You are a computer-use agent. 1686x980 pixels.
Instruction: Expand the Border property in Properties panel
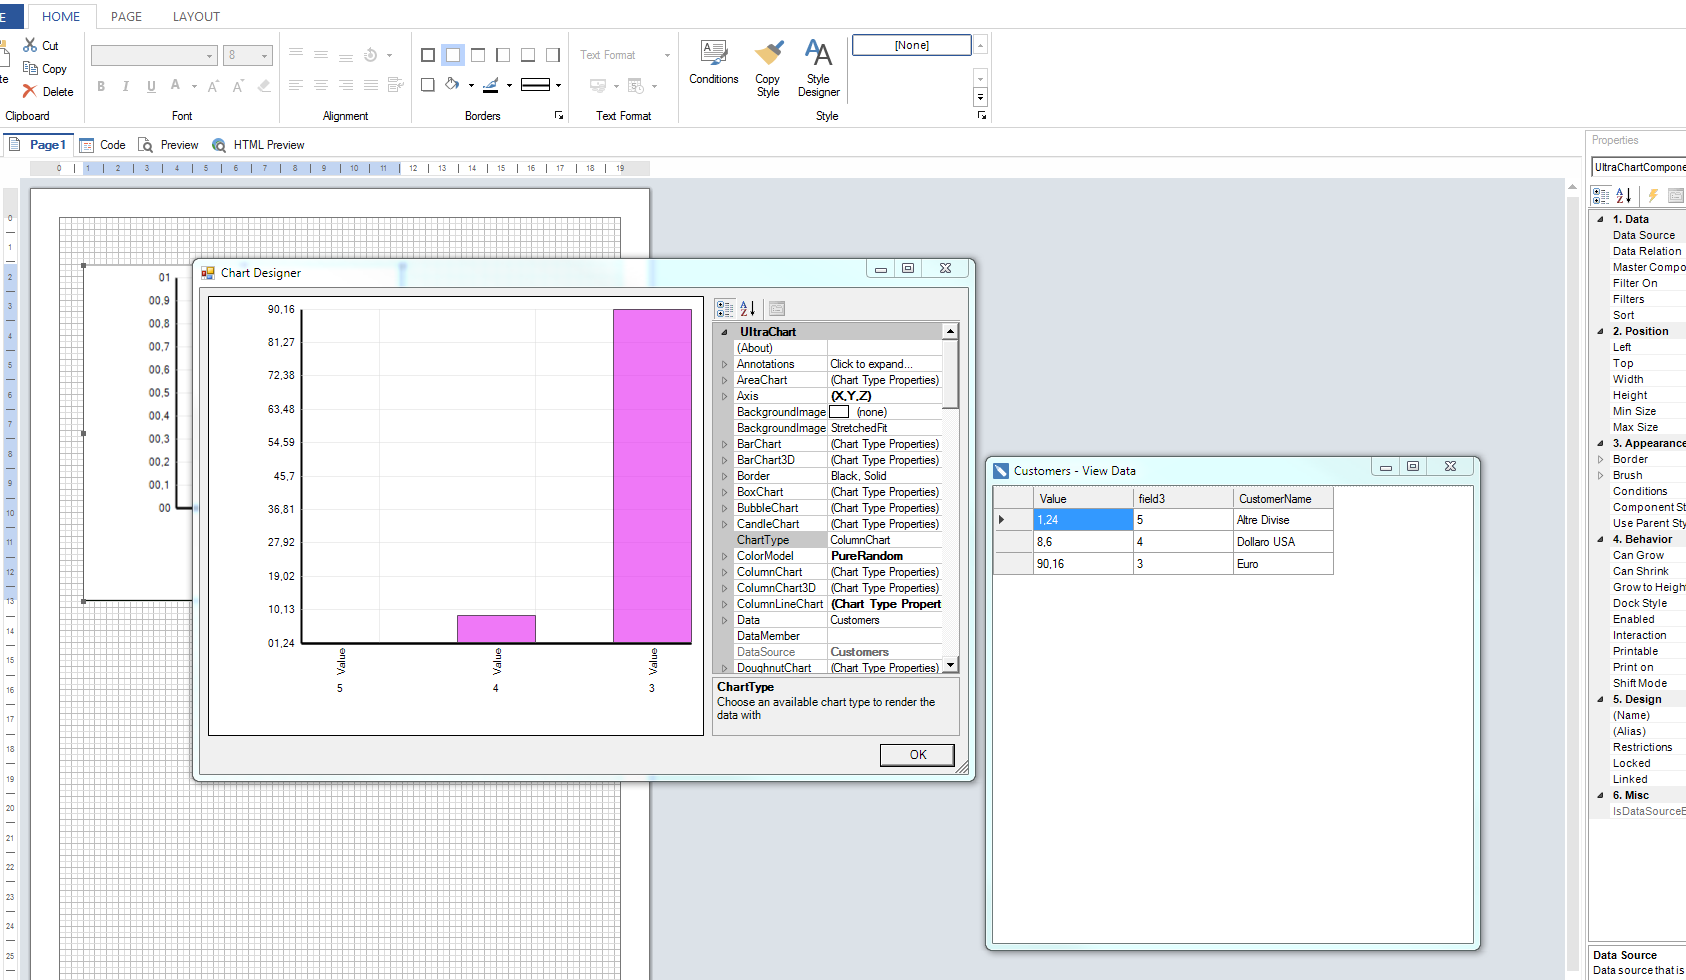click(1601, 459)
